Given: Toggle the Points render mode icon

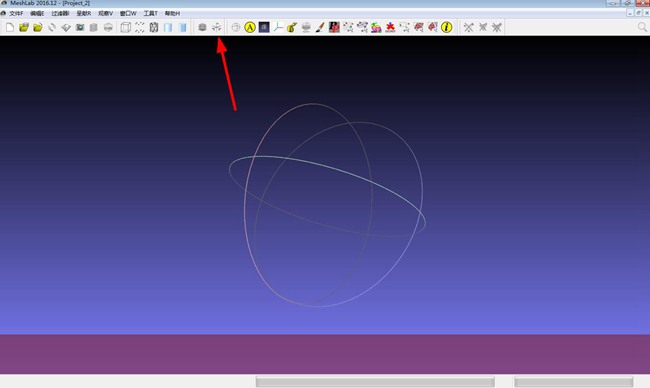Looking at the screenshot, I should pyautogui.click(x=140, y=27).
